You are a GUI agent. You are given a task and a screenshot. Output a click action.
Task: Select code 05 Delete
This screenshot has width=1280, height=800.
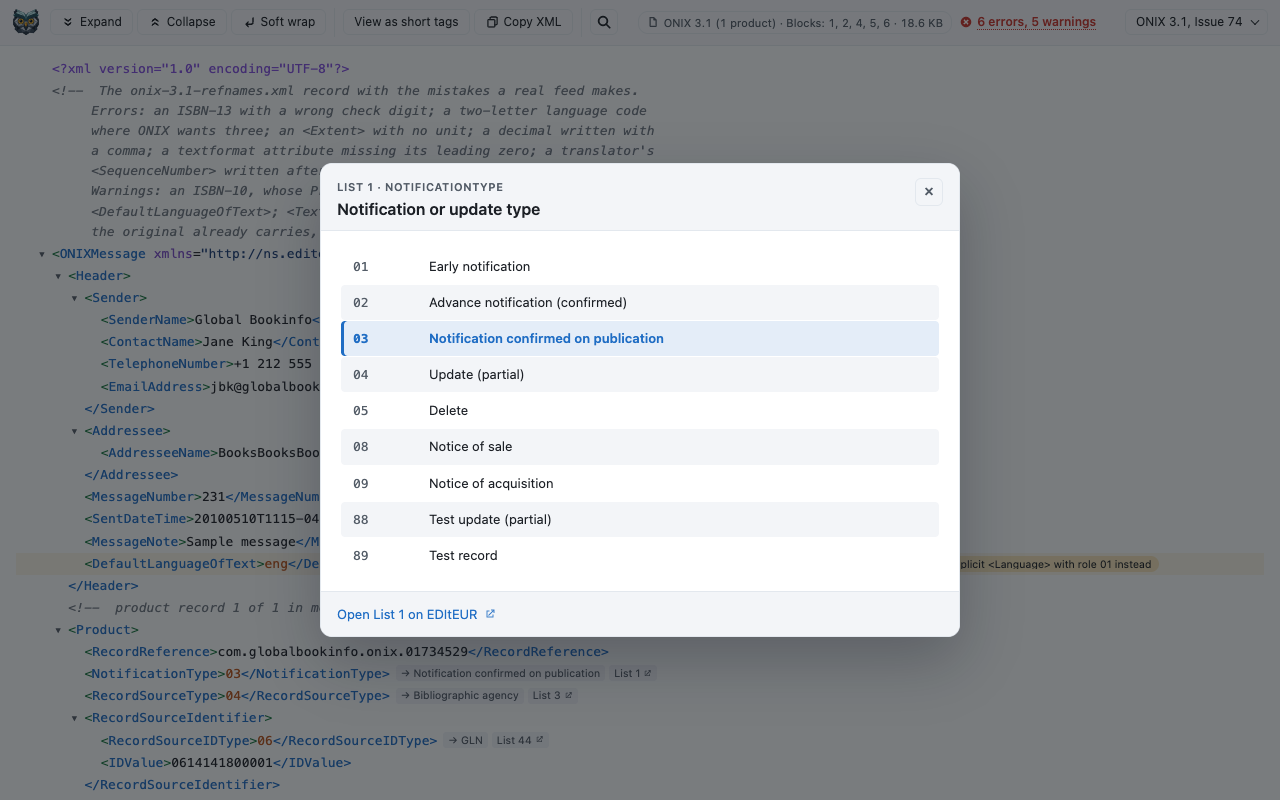640,411
